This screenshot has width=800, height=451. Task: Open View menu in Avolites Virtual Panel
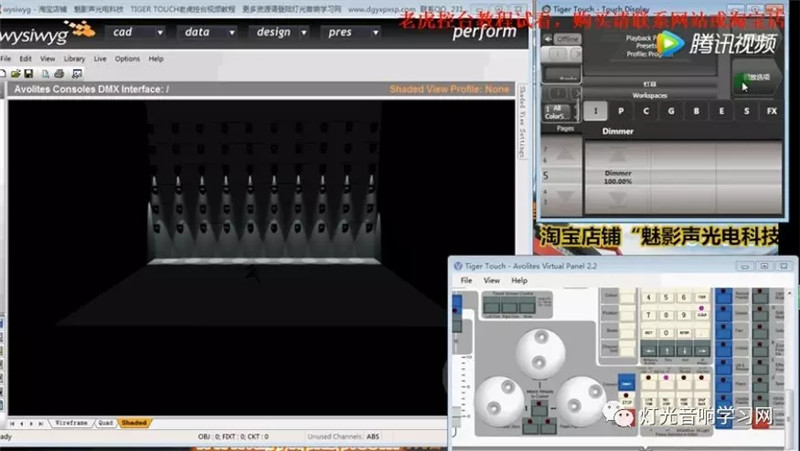[x=491, y=280]
